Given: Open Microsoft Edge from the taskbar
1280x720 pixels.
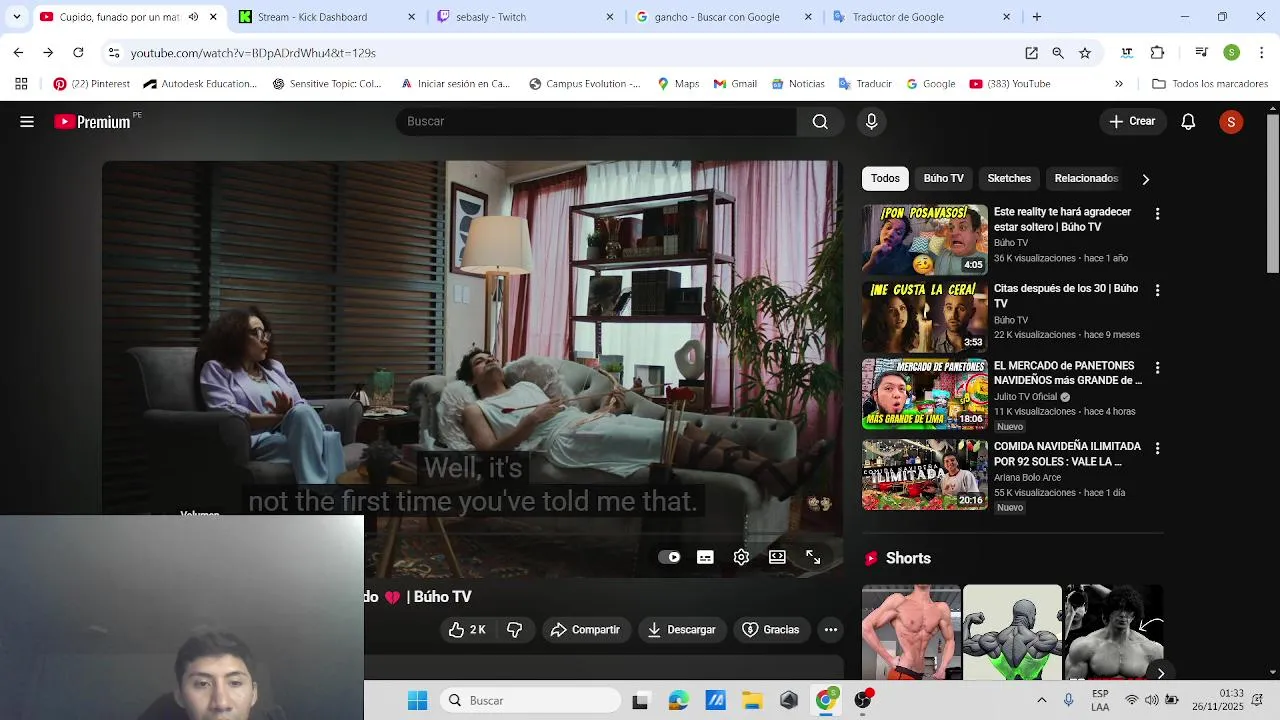Looking at the screenshot, I should coord(678,701).
